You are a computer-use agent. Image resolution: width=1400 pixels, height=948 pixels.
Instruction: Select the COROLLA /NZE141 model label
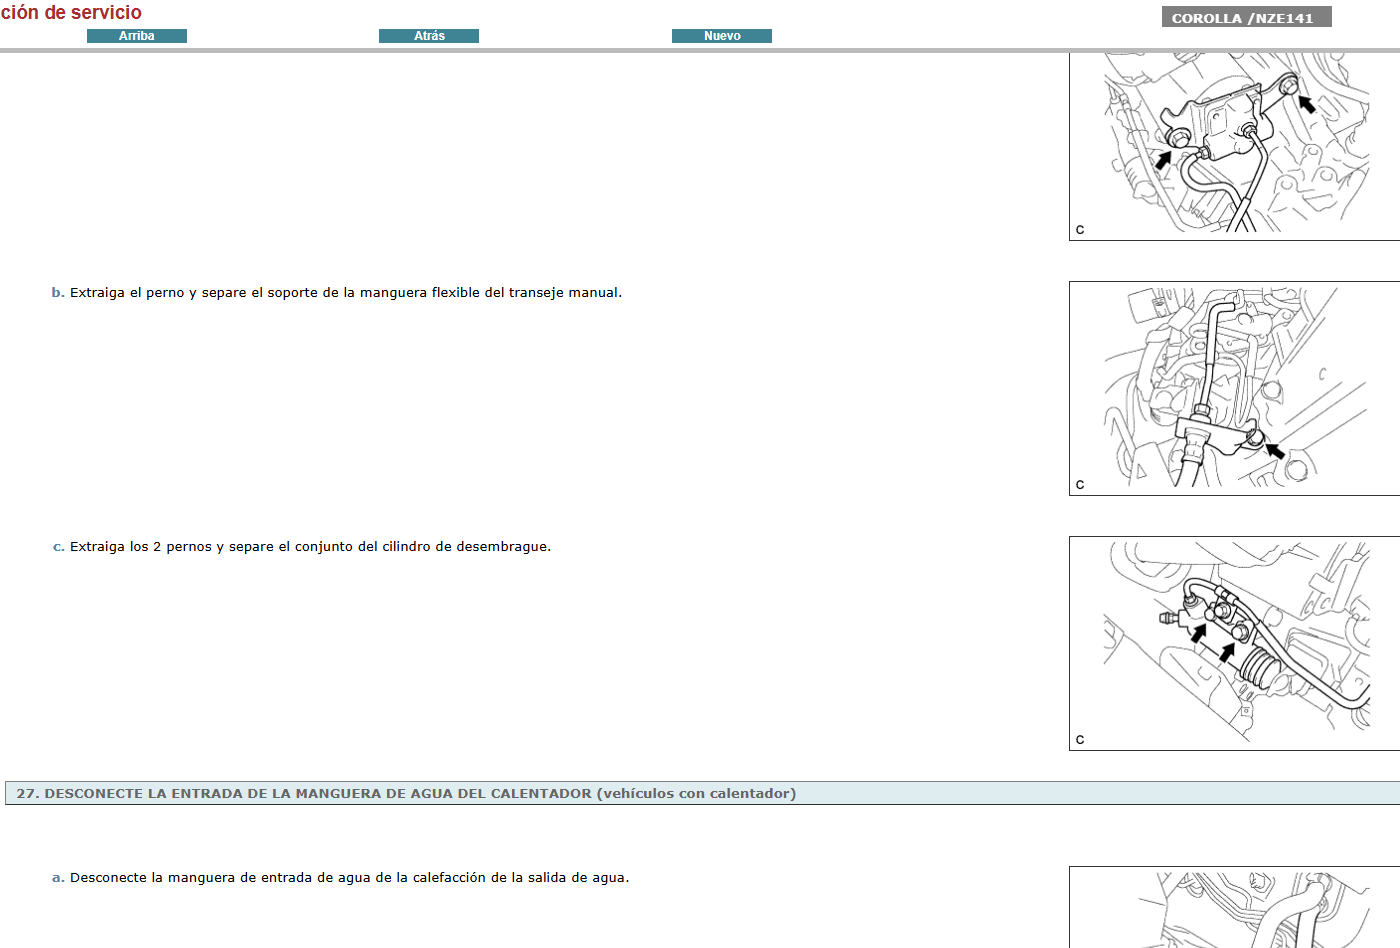(x=1245, y=18)
